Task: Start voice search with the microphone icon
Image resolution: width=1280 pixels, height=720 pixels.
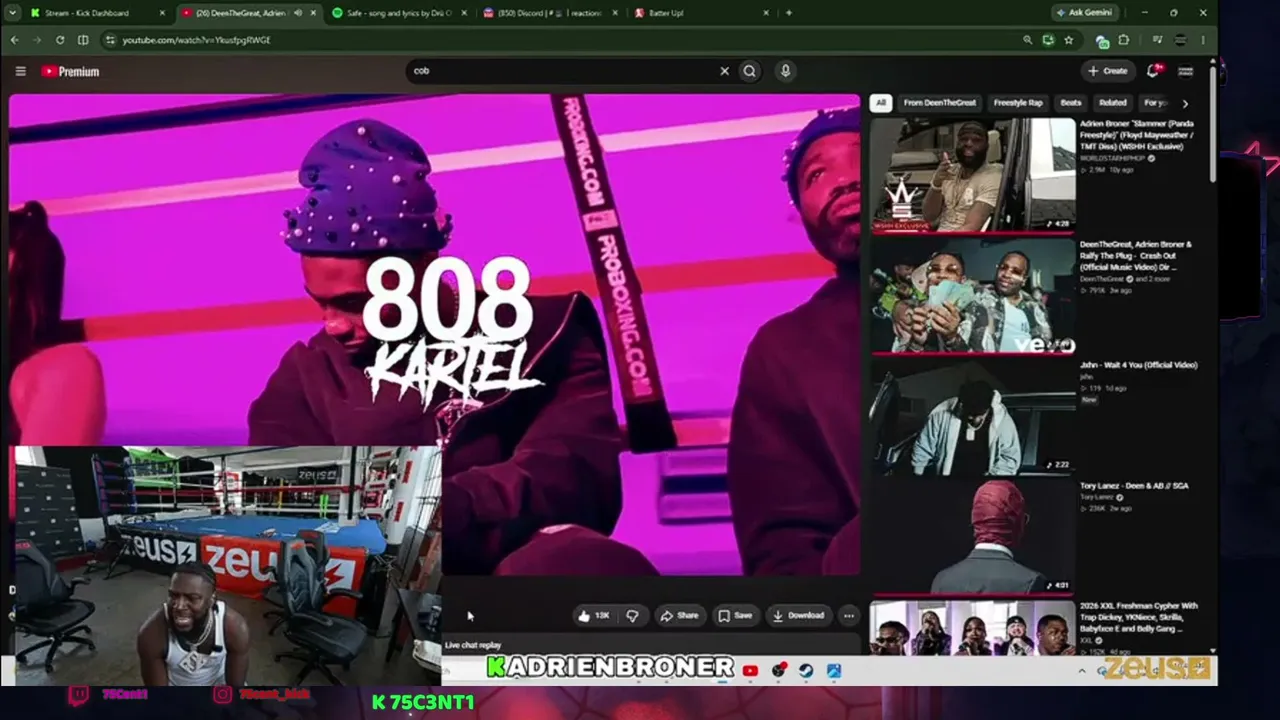Action: pos(785,71)
